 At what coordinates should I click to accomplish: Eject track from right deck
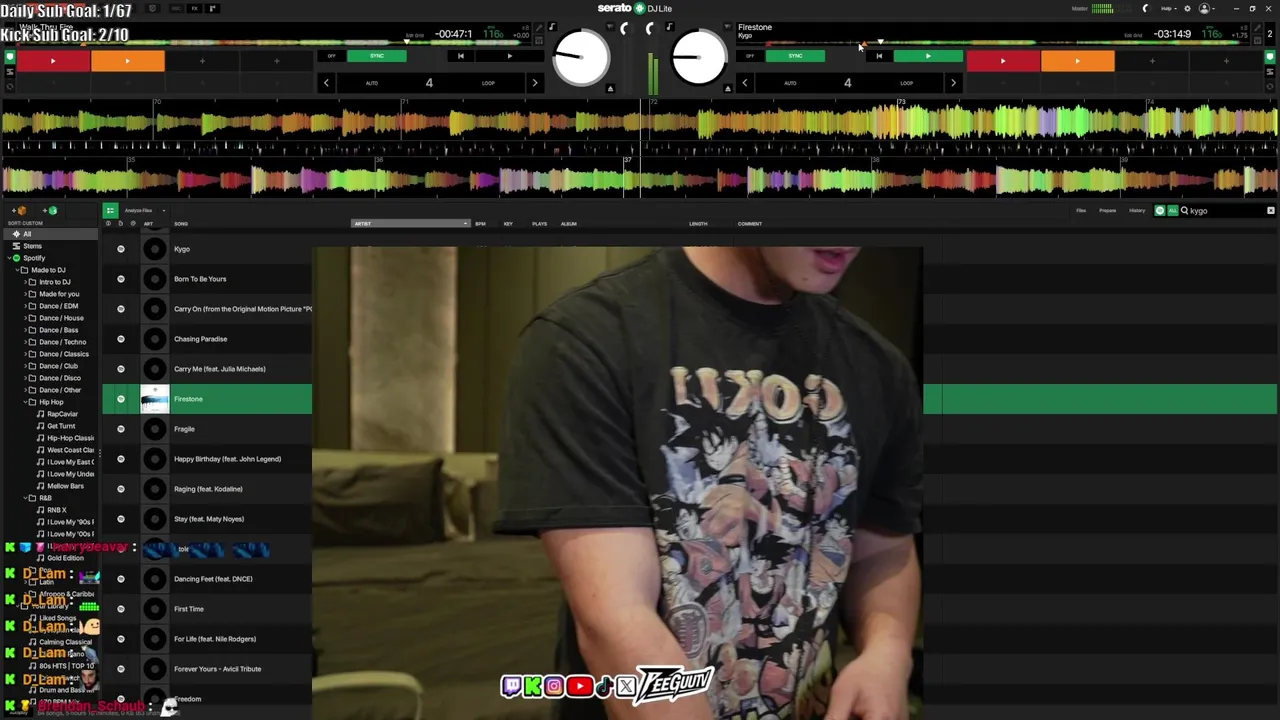pos(727,89)
